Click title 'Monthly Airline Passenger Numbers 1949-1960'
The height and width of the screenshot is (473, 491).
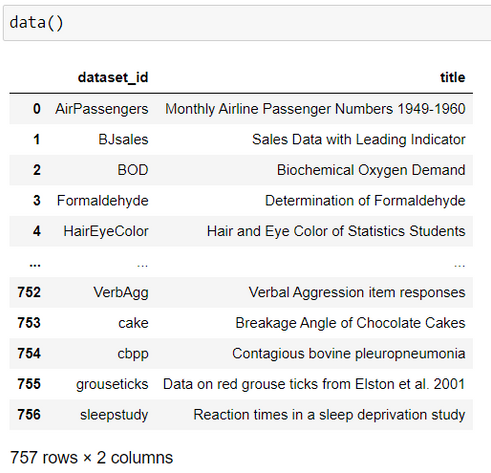[x=315, y=109]
